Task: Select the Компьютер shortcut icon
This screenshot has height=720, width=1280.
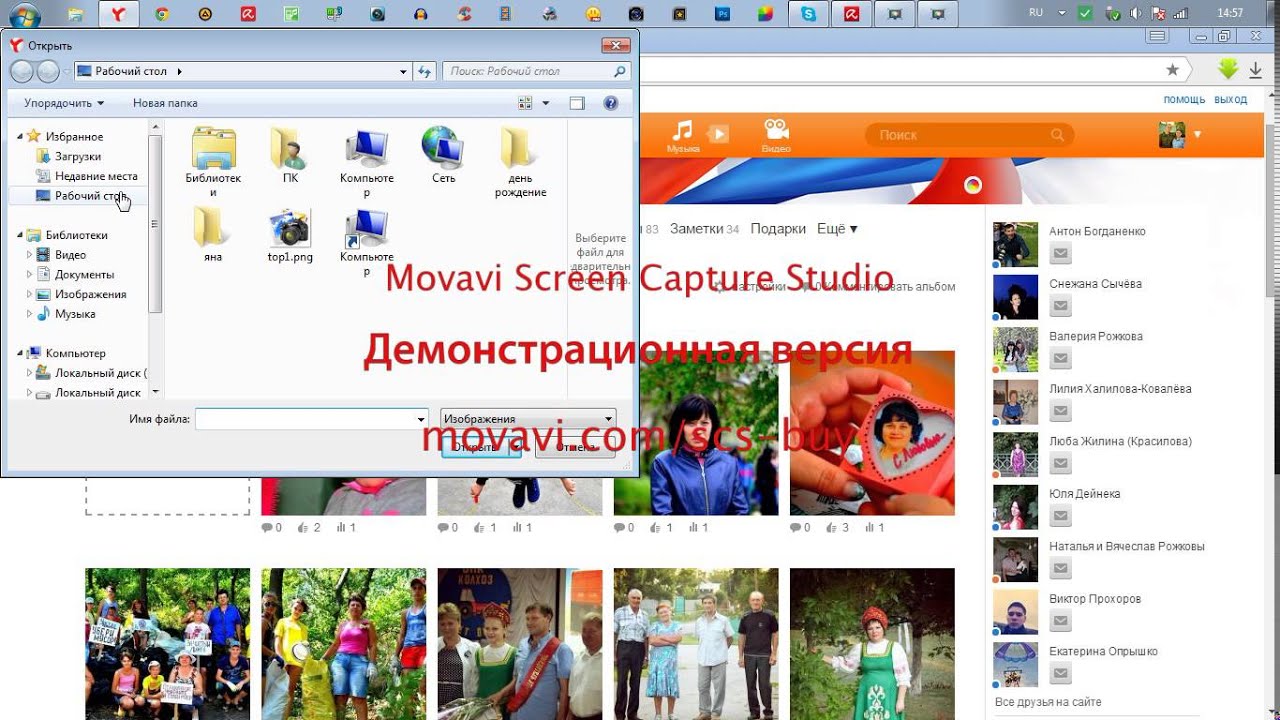Action: pyautogui.click(x=367, y=241)
